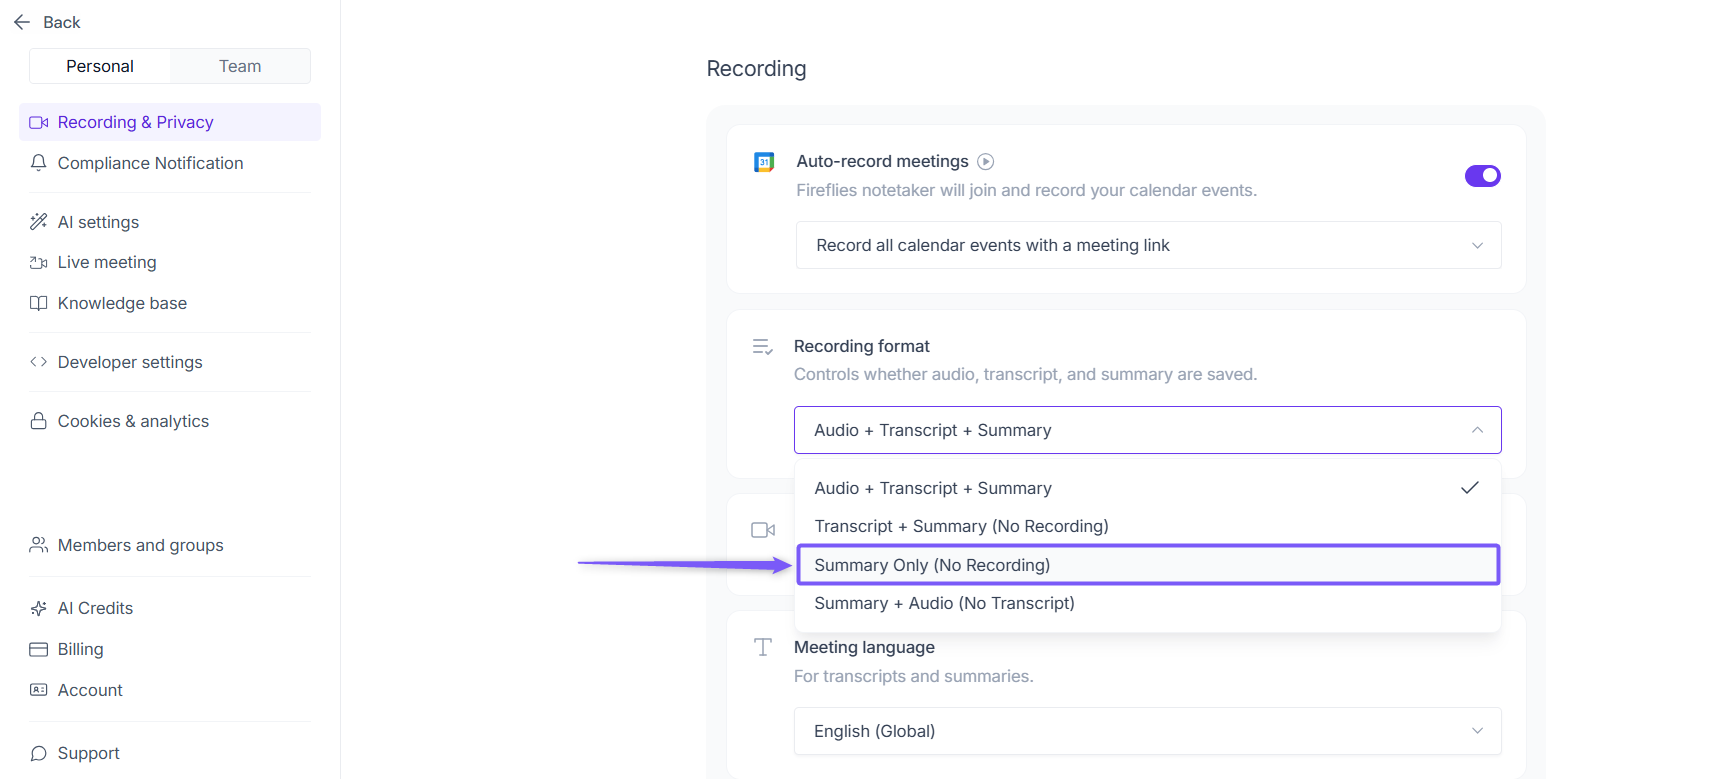
Task: Click the play icon beside Auto-record meetings
Action: tap(985, 162)
